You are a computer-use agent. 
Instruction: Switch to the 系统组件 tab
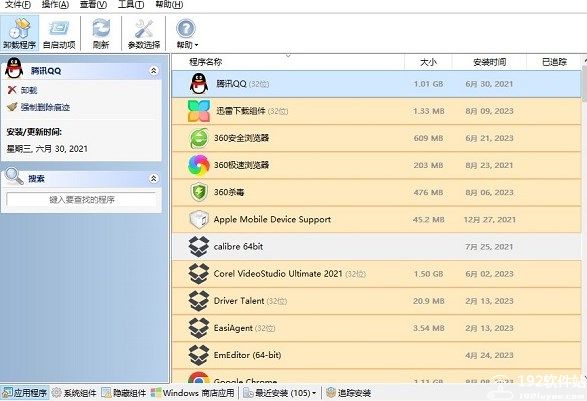[74, 393]
